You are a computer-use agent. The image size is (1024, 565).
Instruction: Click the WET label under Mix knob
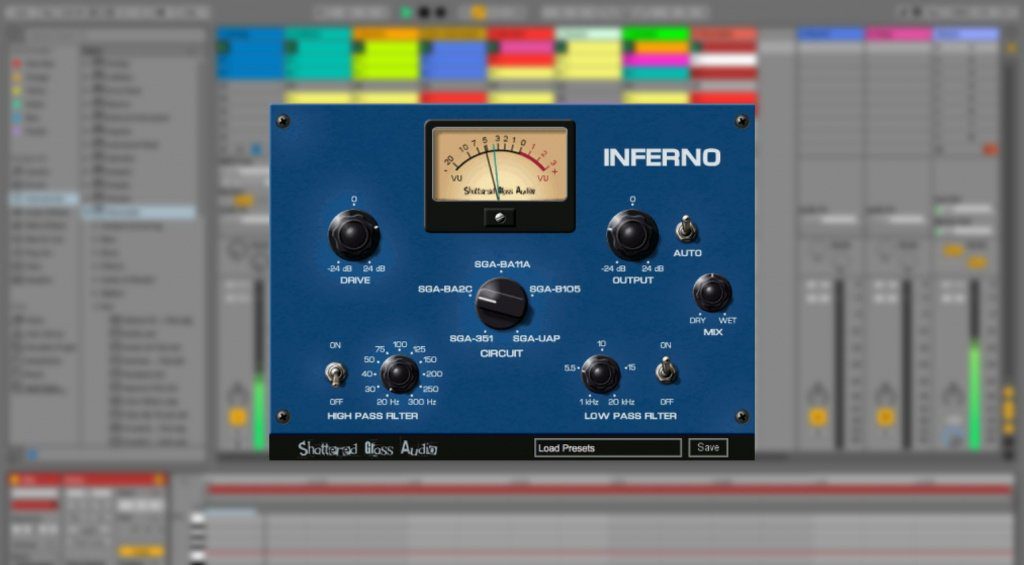(728, 321)
